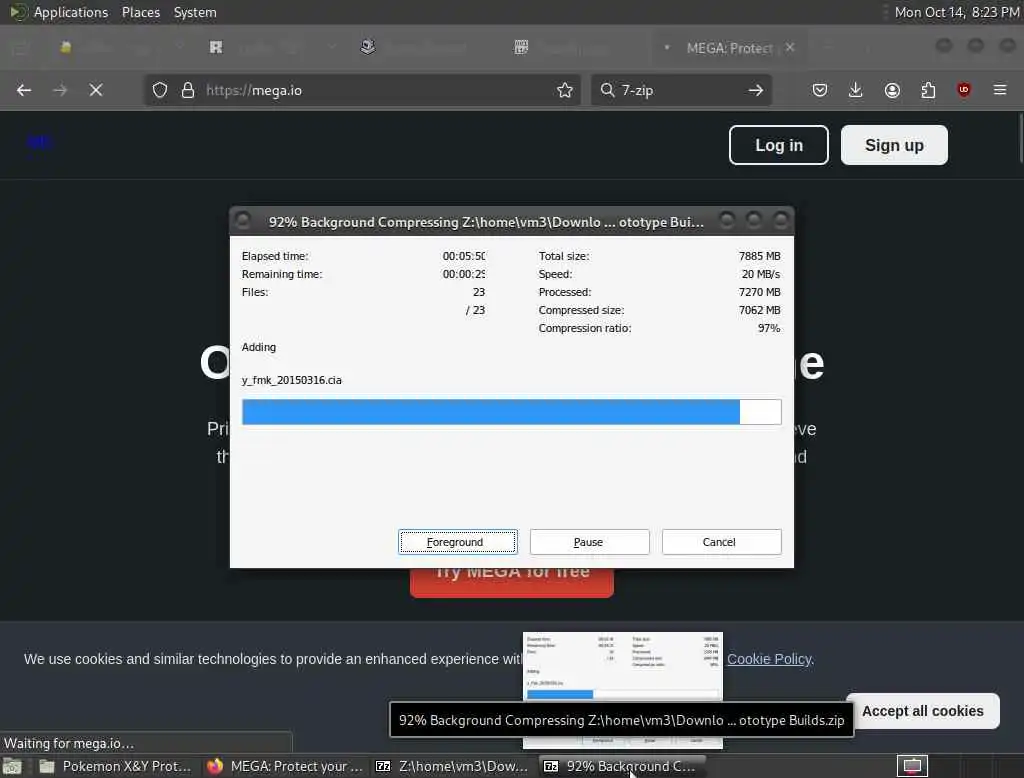Viewport: 1024px width, 778px height.
Task: Click the Processed value 7270 MB
Action: (x=760, y=292)
